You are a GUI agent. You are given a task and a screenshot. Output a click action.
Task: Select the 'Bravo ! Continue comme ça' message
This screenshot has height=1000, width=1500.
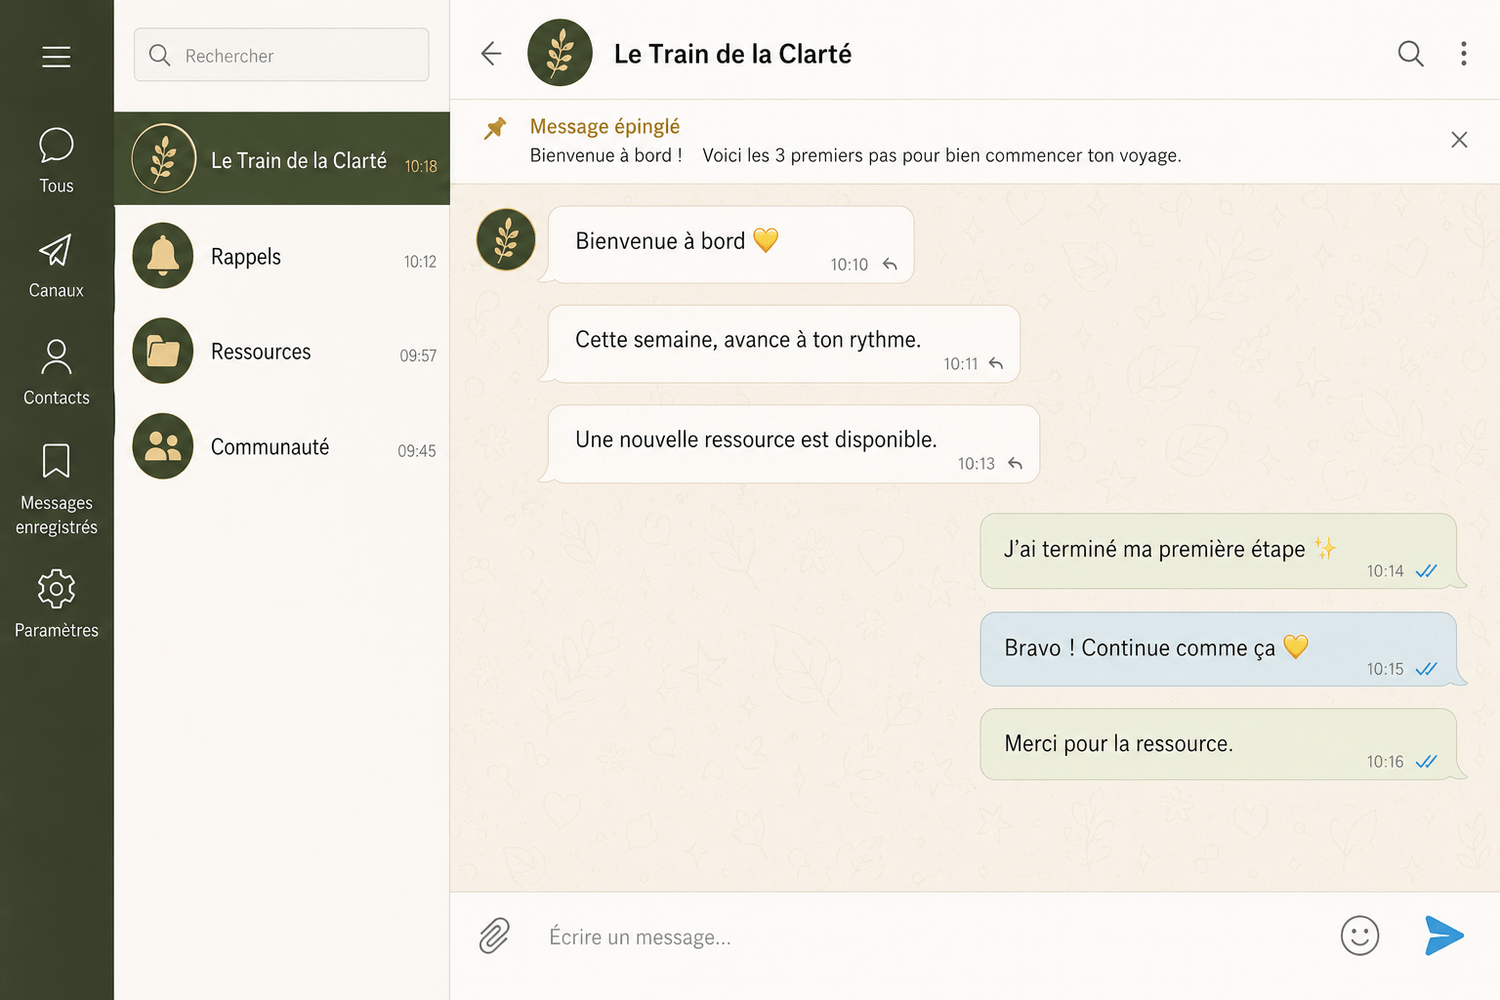tap(1218, 649)
